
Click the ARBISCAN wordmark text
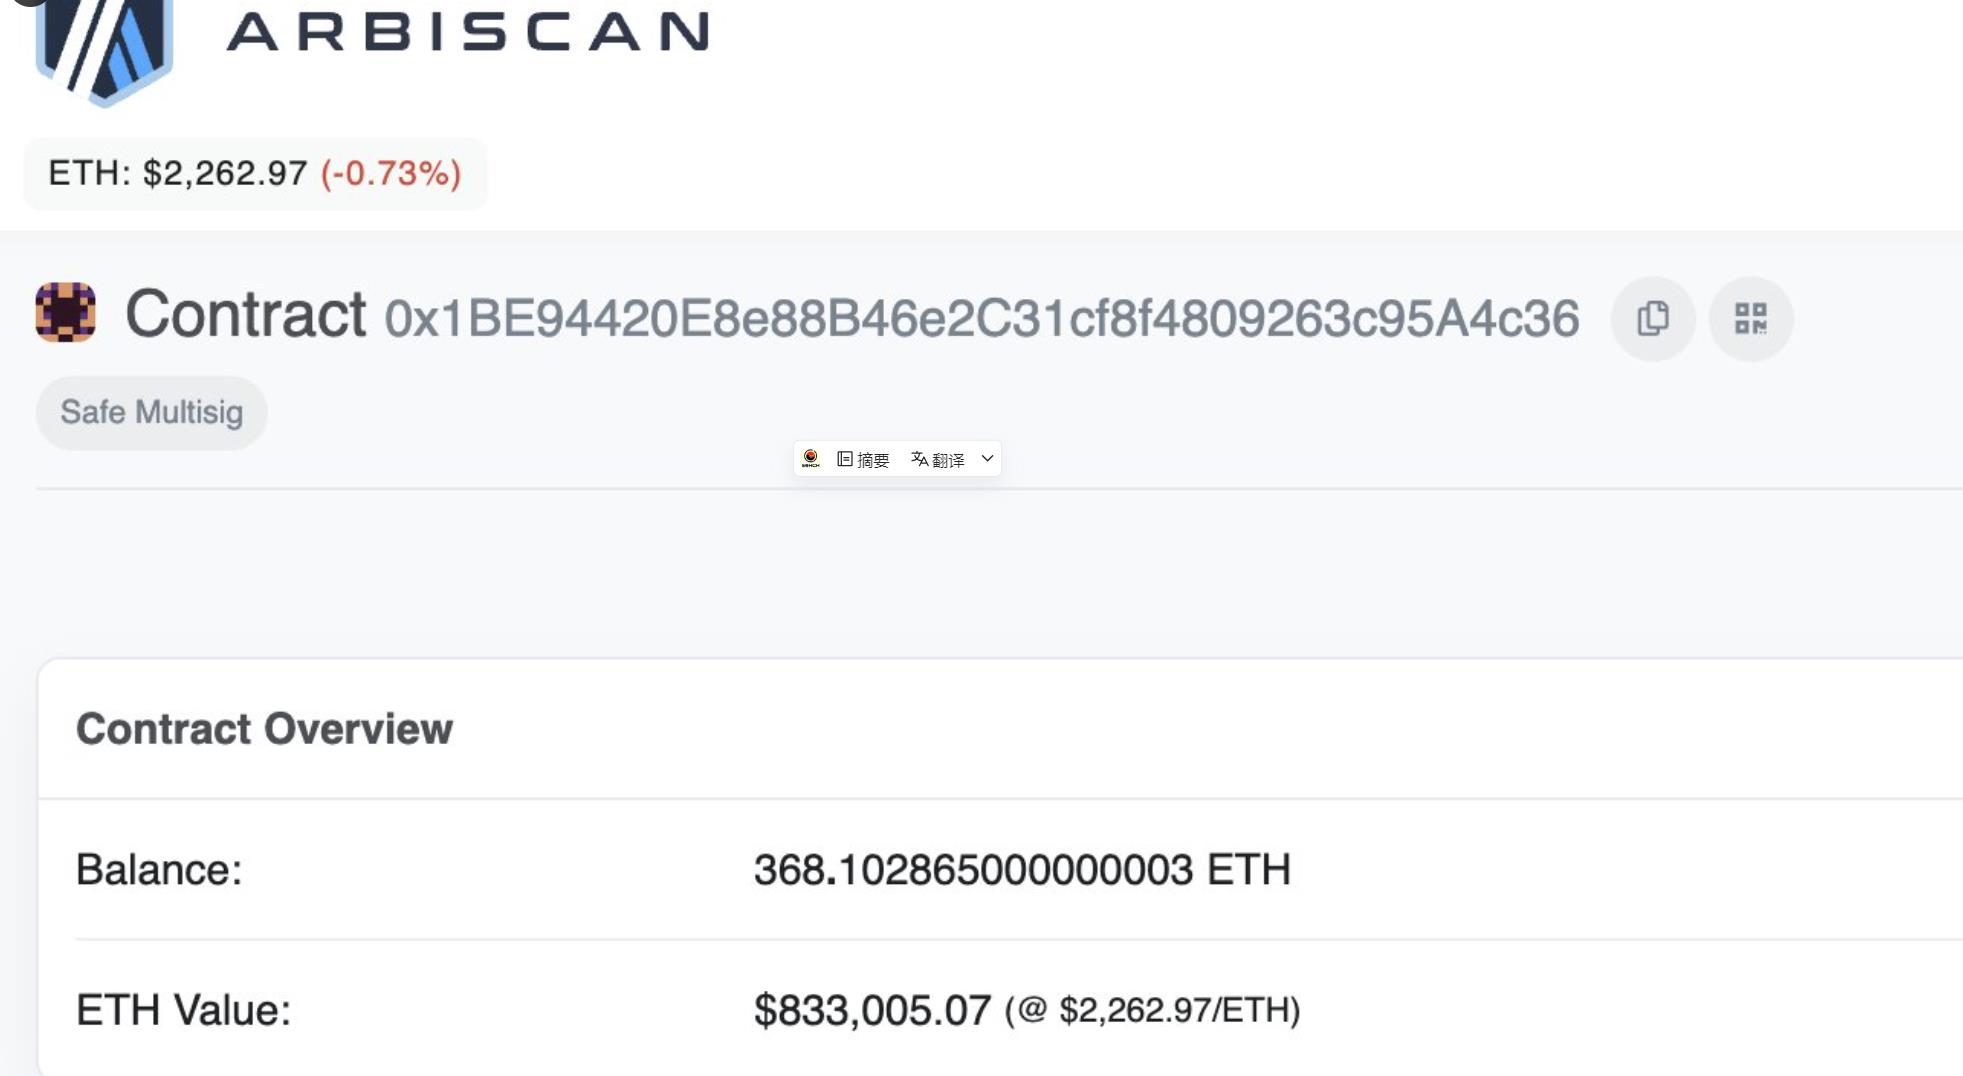point(468,31)
